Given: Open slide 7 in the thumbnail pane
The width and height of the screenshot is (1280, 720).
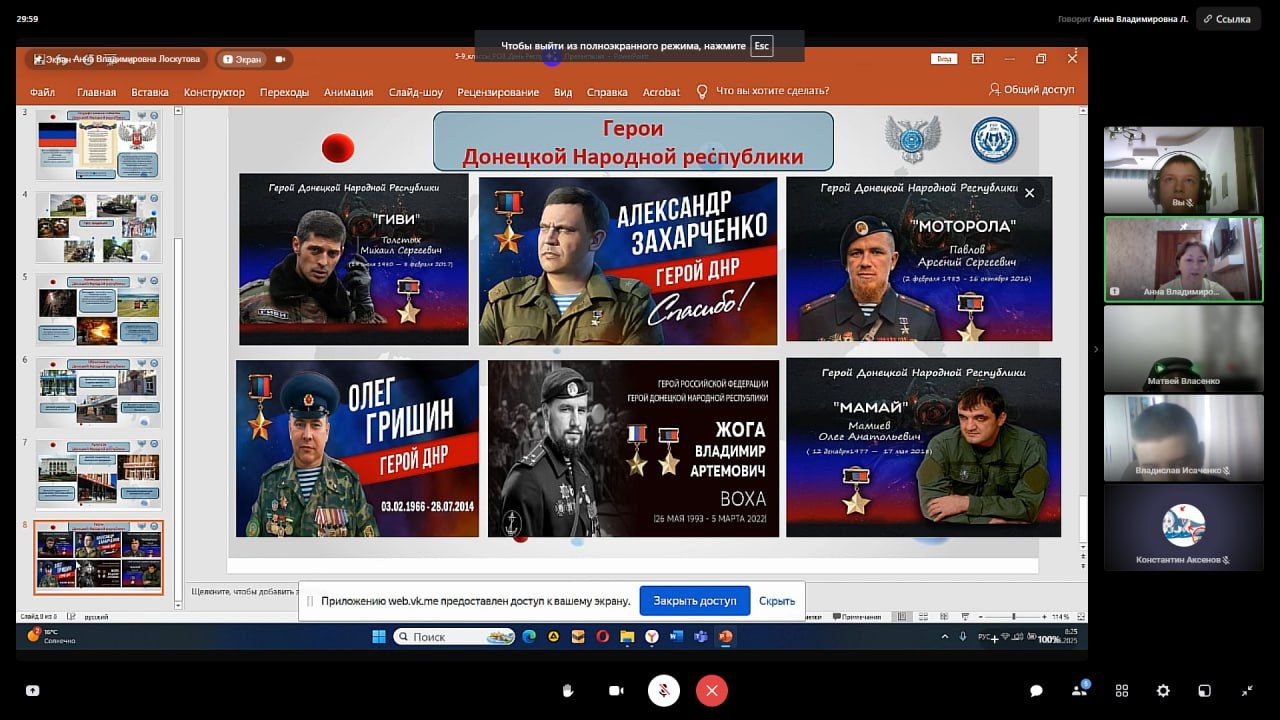Looking at the screenshot, I should (x=99, y=475).
